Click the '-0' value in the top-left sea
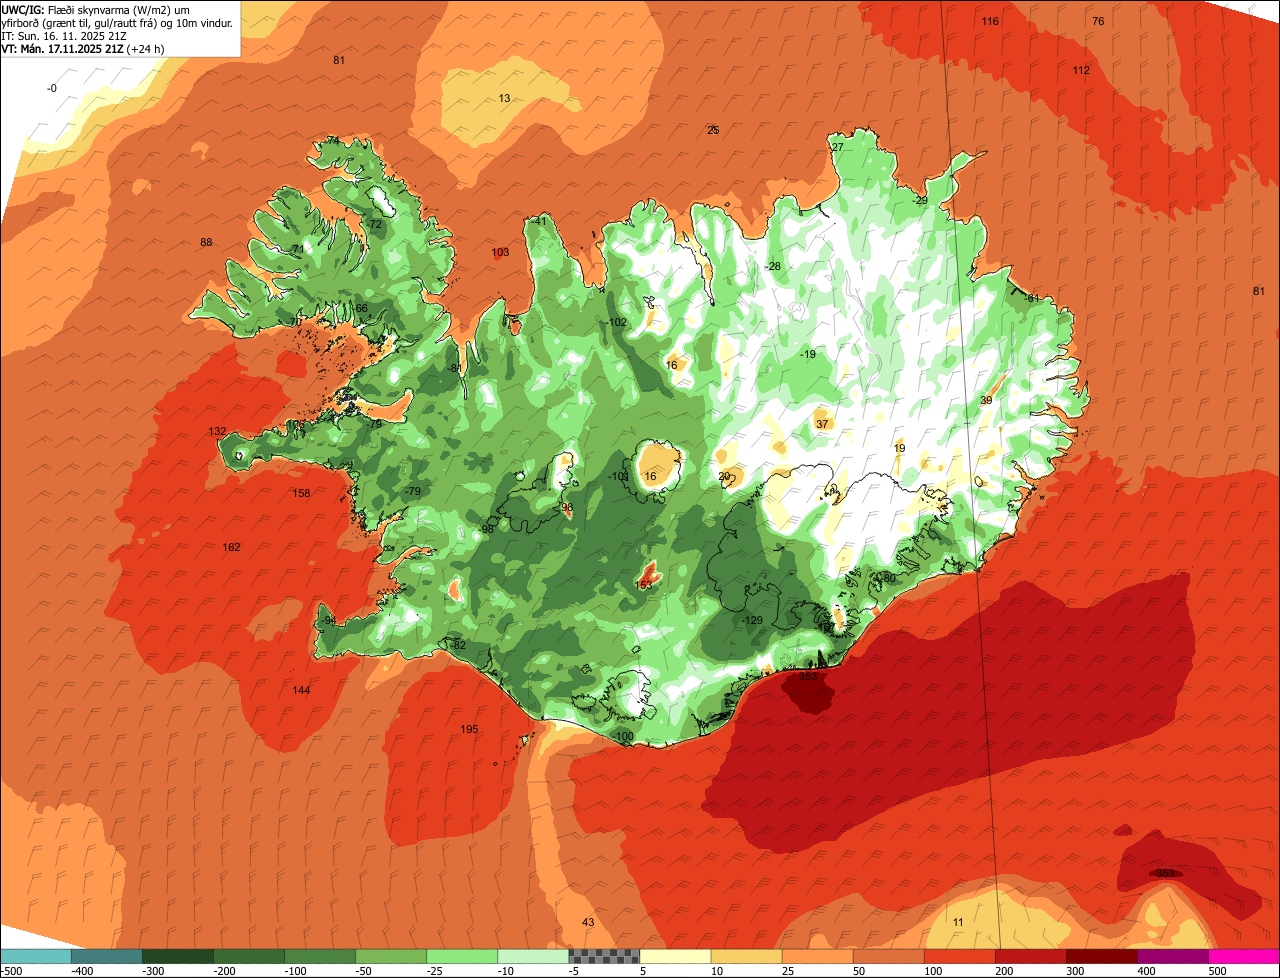The image size is (1280, 978). (x=52, y=88)
